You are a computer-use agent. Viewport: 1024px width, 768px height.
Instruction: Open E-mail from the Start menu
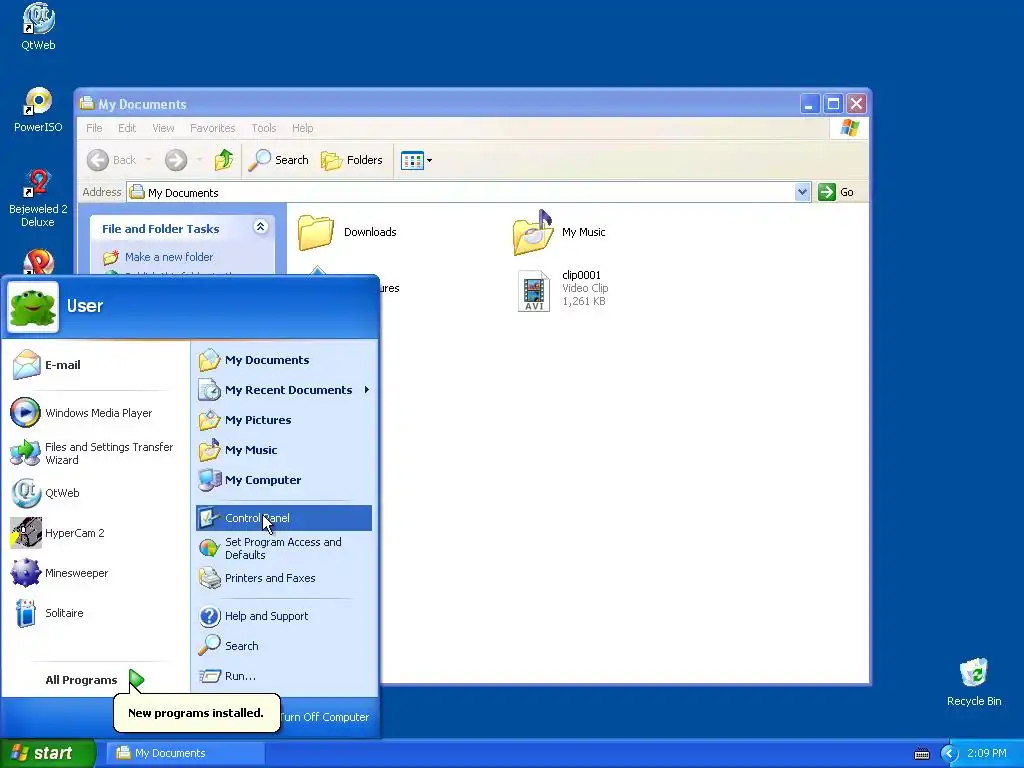(93, 364)
